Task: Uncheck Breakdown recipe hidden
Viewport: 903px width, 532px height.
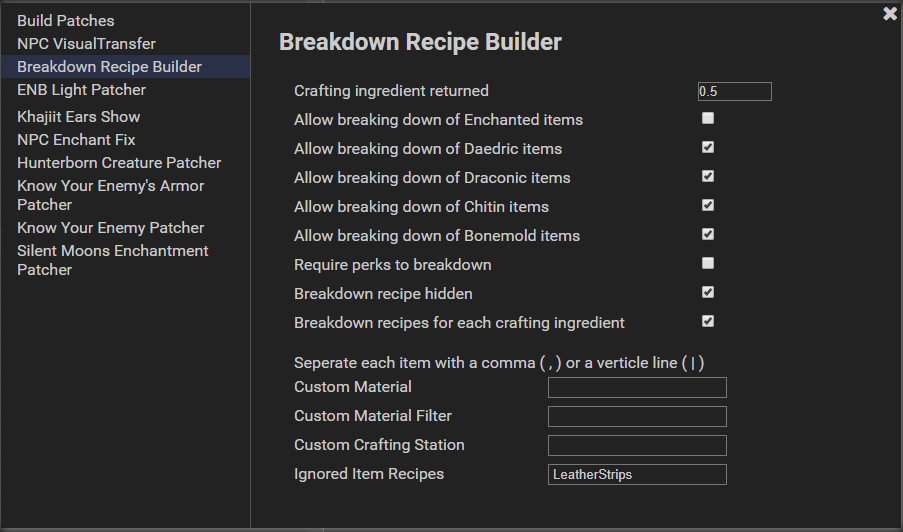Action: (x=708, y=292)
